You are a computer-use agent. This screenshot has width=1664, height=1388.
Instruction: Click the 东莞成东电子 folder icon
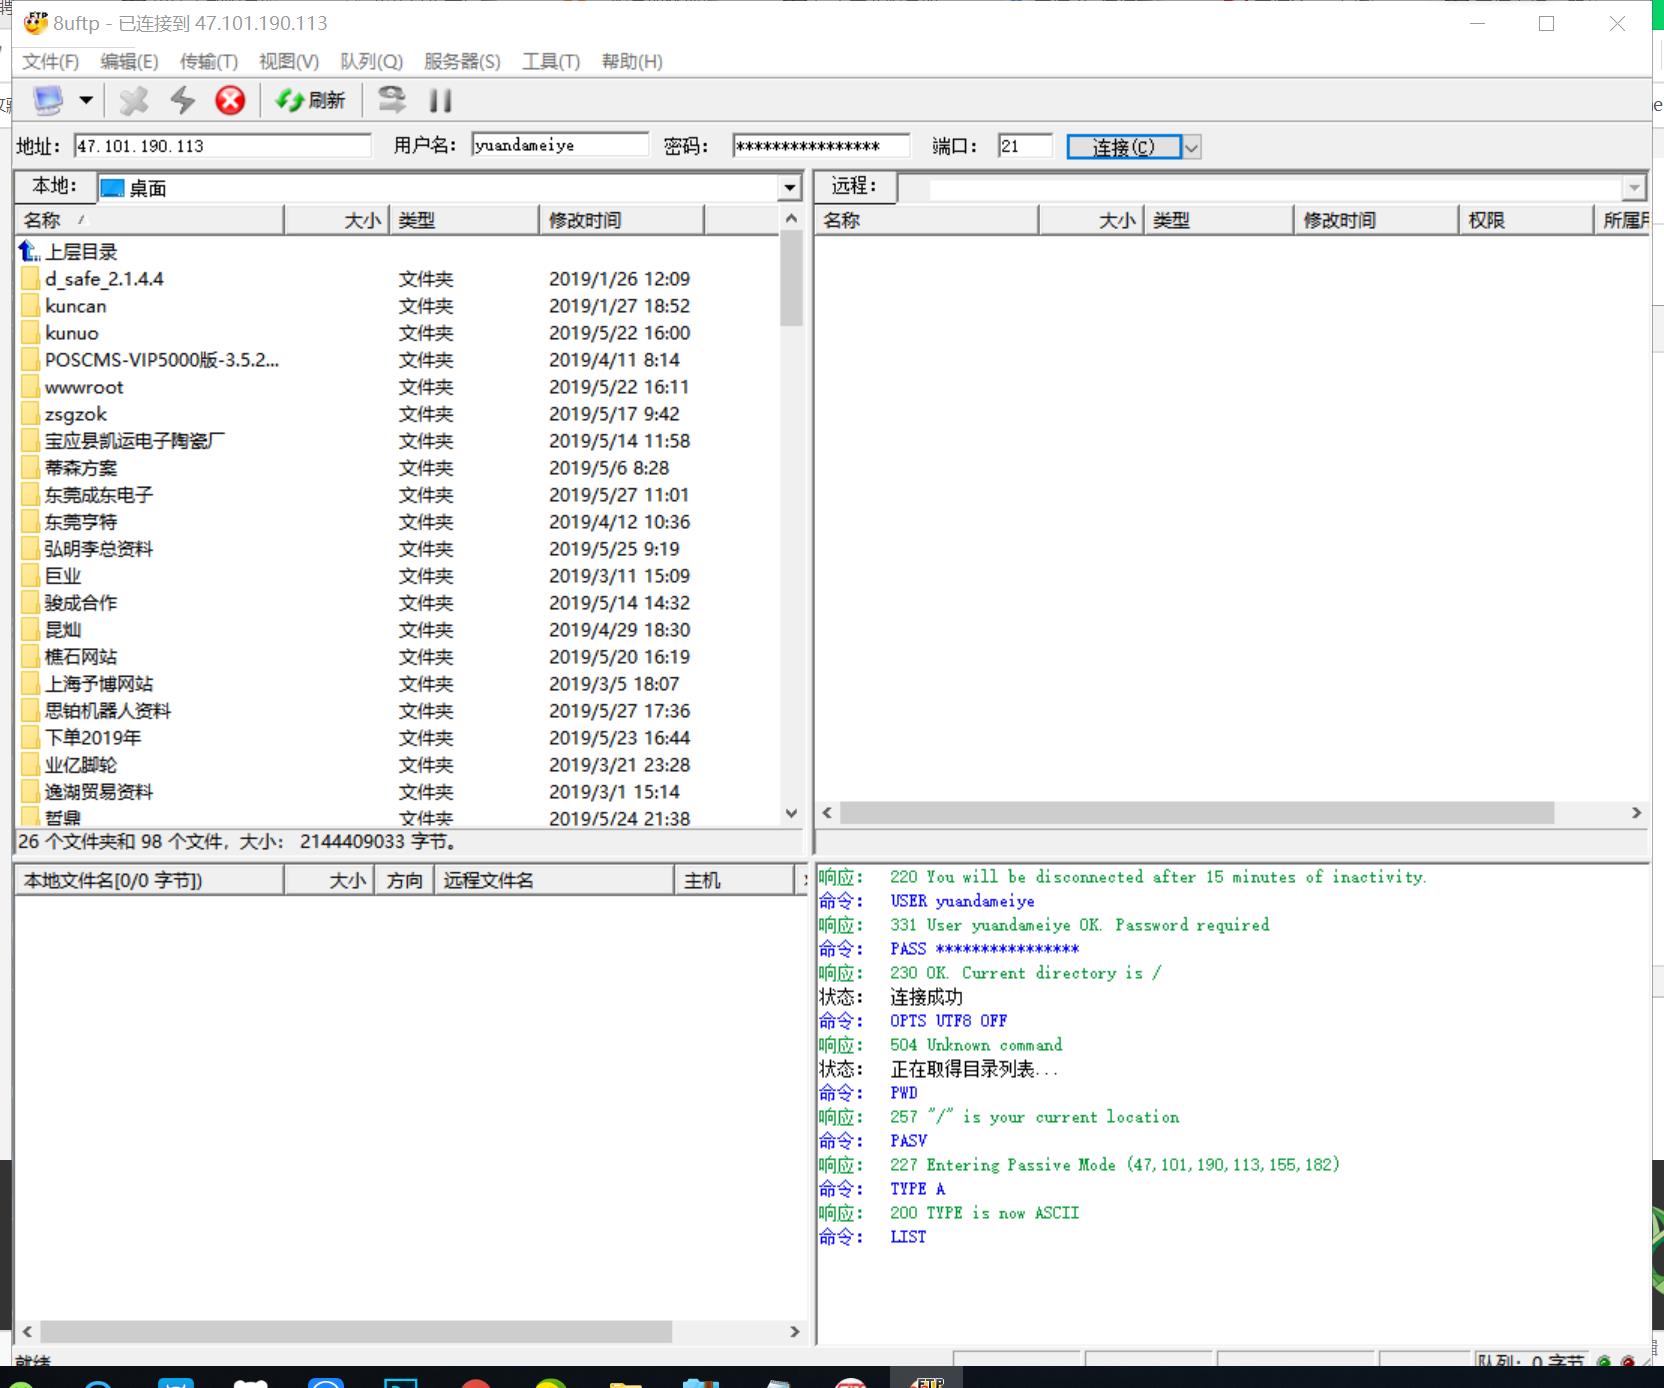[x=30, y=495]
